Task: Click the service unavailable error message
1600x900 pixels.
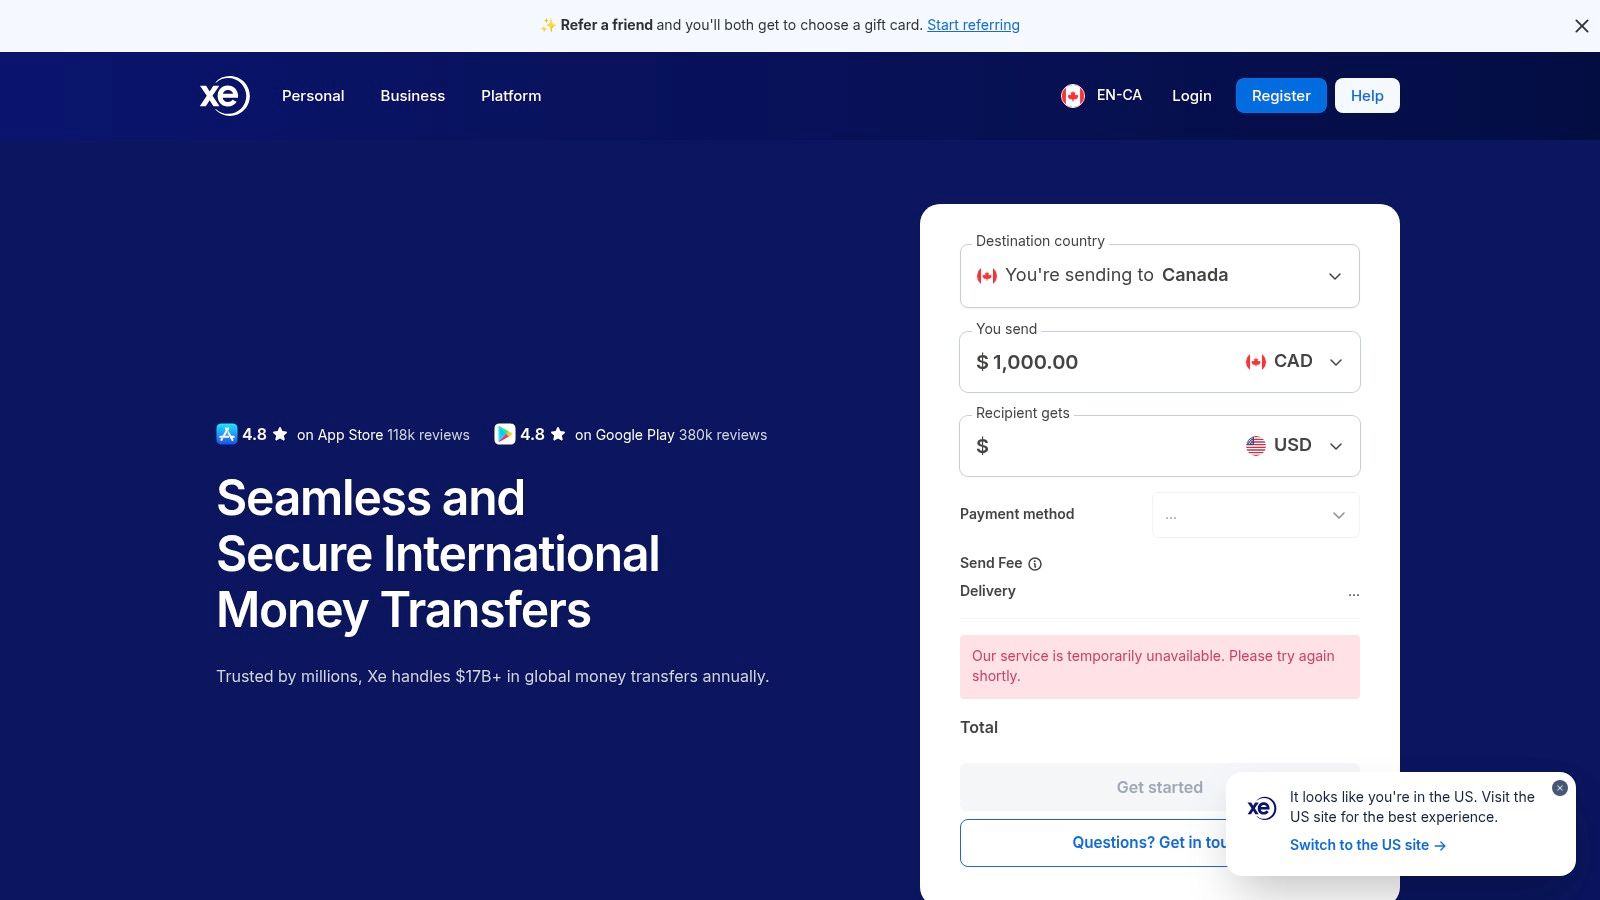Action: [1160, 666]
